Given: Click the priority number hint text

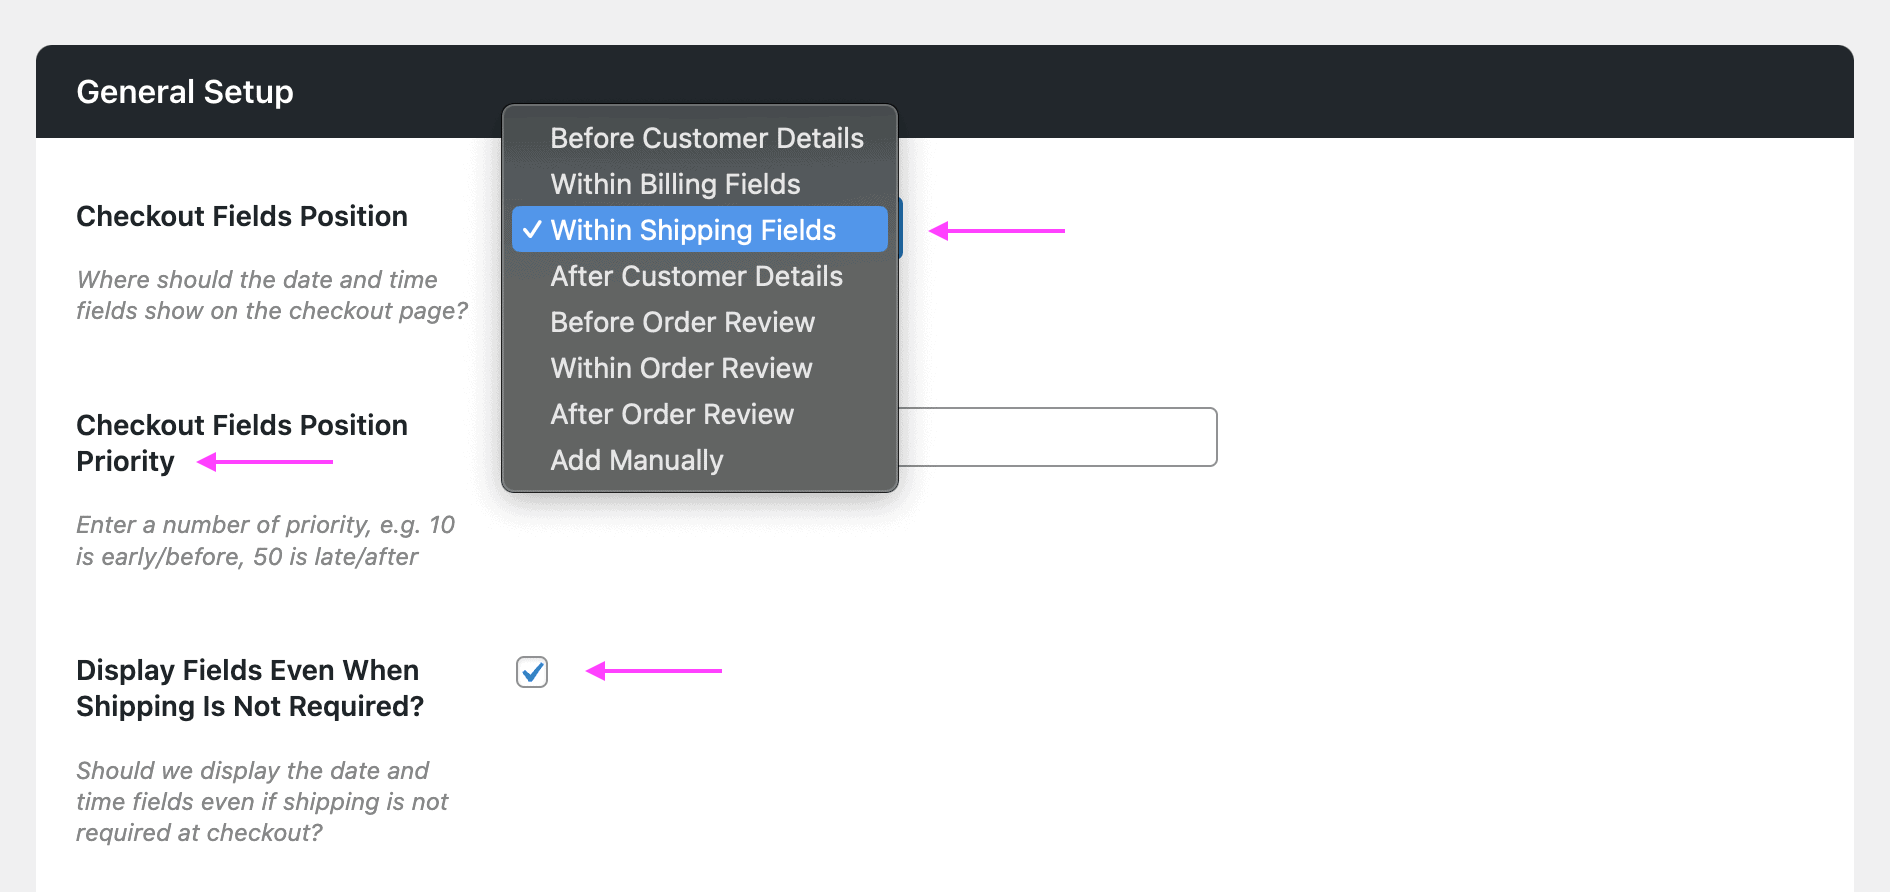Looking at the screenshot, I should tap(265, 540).
